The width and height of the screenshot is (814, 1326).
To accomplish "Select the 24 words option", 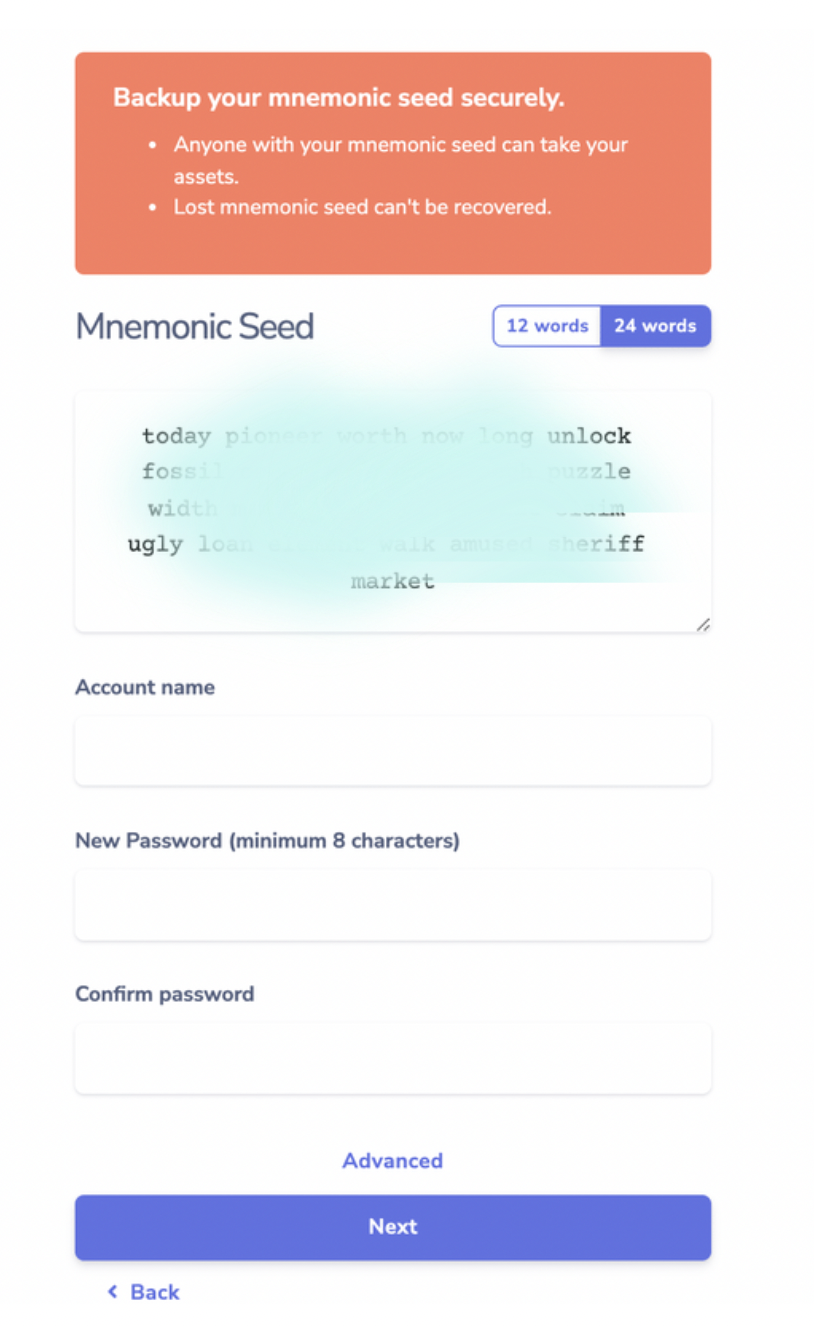I will [655, 326].
